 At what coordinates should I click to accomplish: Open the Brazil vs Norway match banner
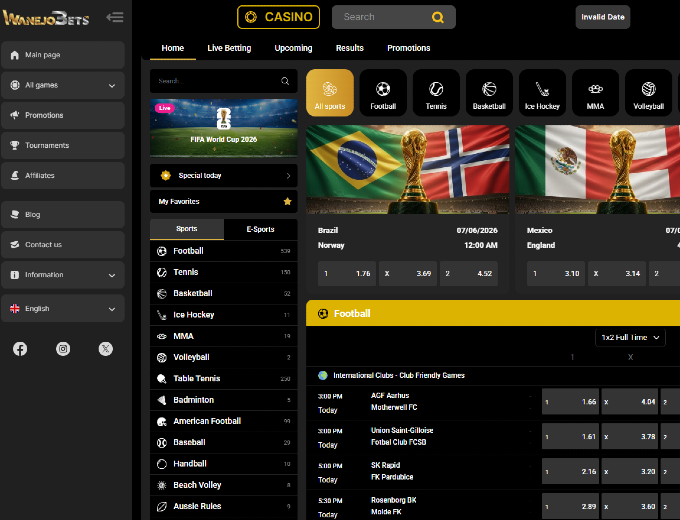408,170
